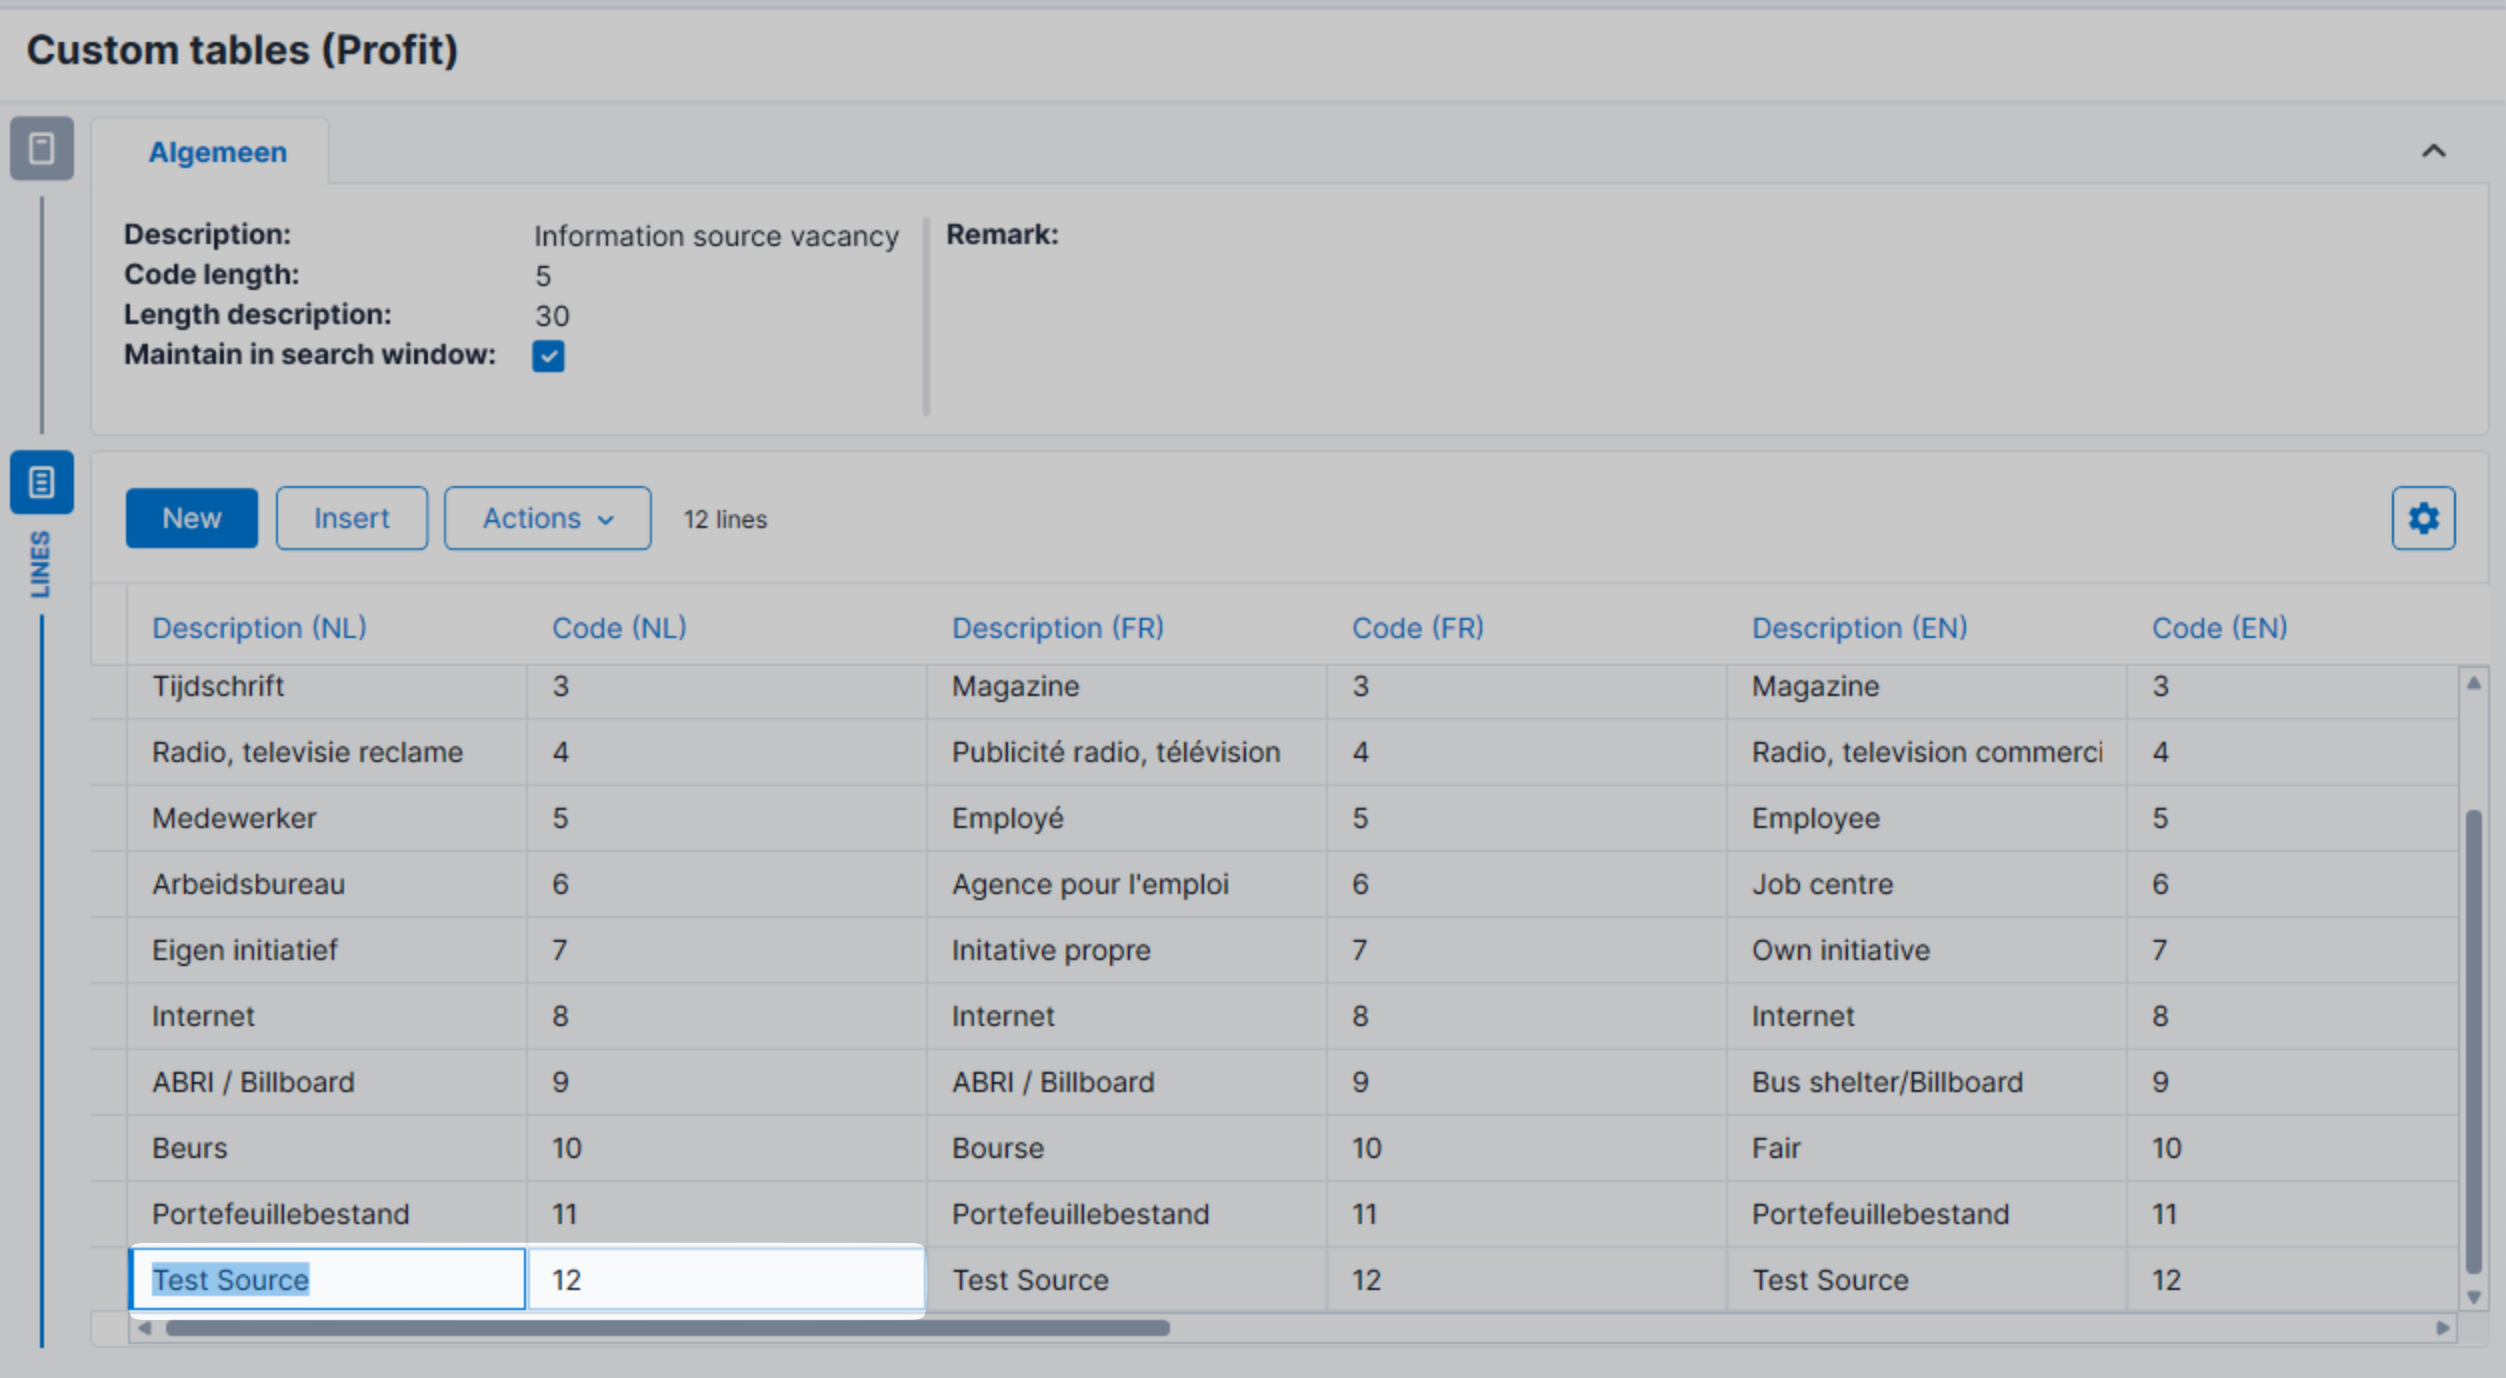Click the Test Source NL description field
This screenshot has height=1378, width=2506.
click(327, 1279)
